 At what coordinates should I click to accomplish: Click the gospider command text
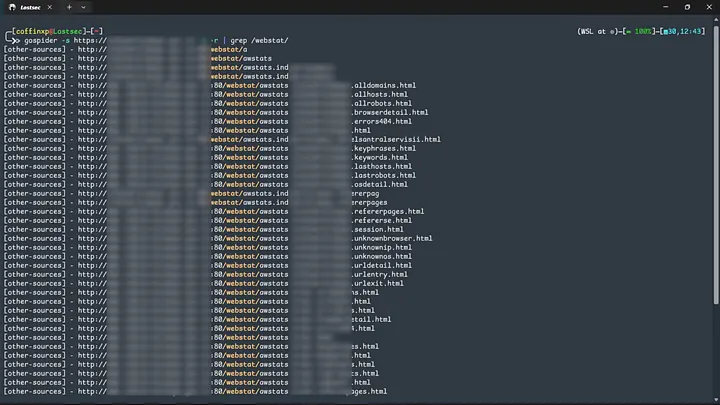pyautogui.click(x=41, y=40)
